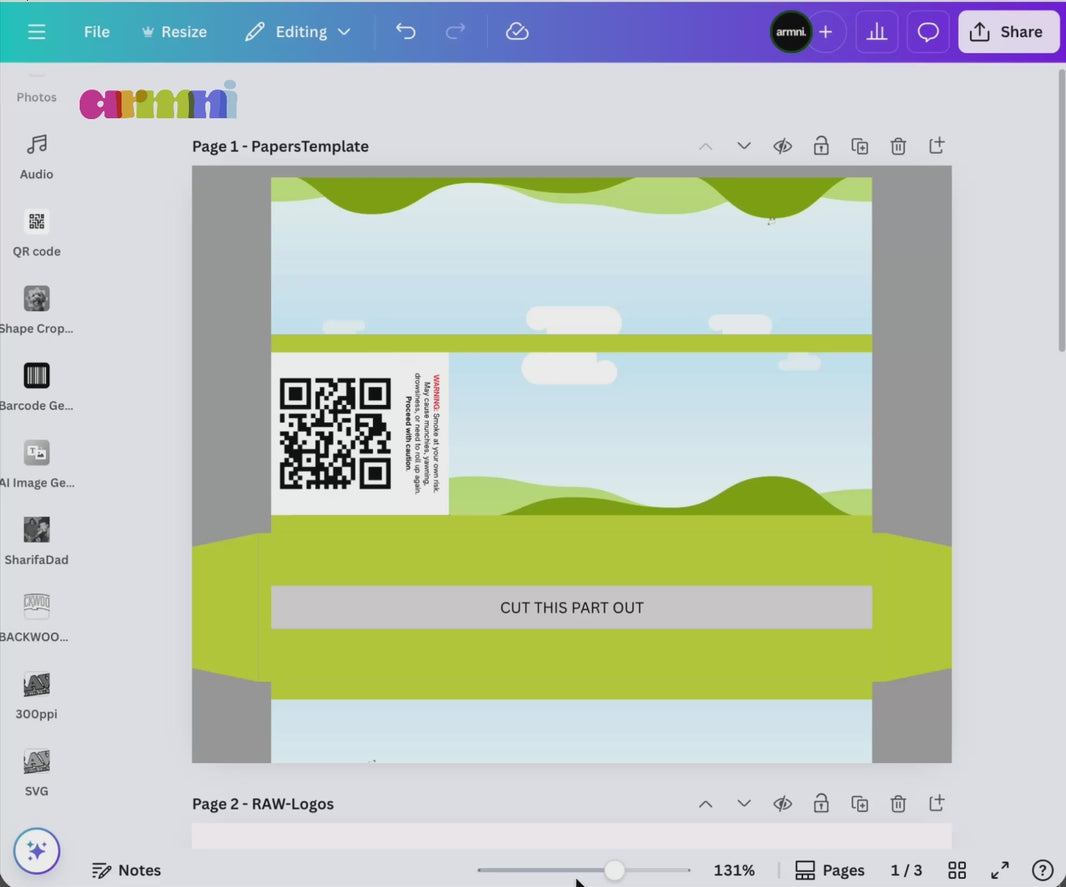Open the analytics chart icon
Image resolution: width=1066 pixels, height=887 pixels.
(x=877, y=32)
